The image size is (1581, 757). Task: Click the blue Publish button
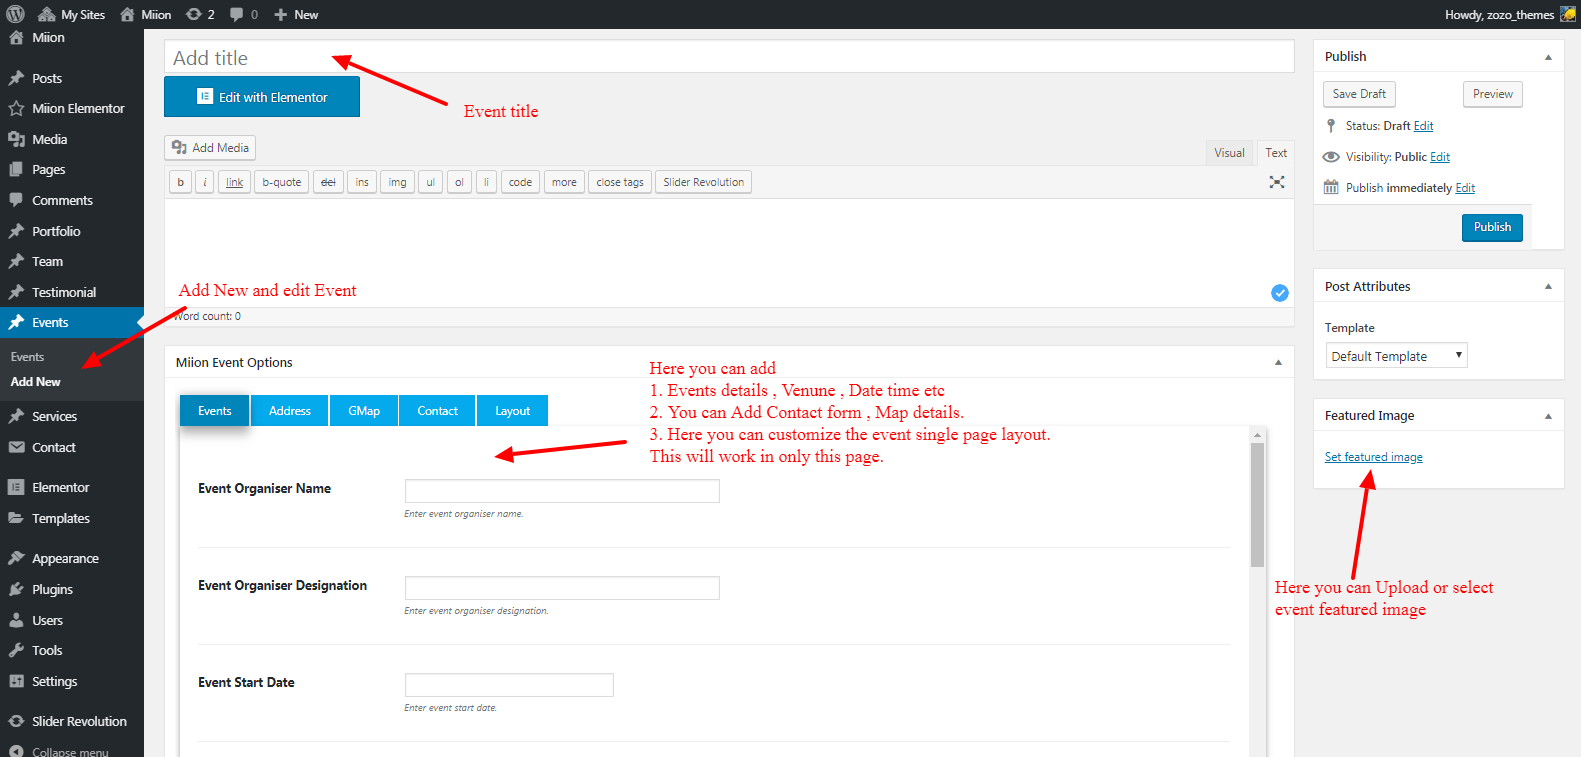(x=1492, y=227)
